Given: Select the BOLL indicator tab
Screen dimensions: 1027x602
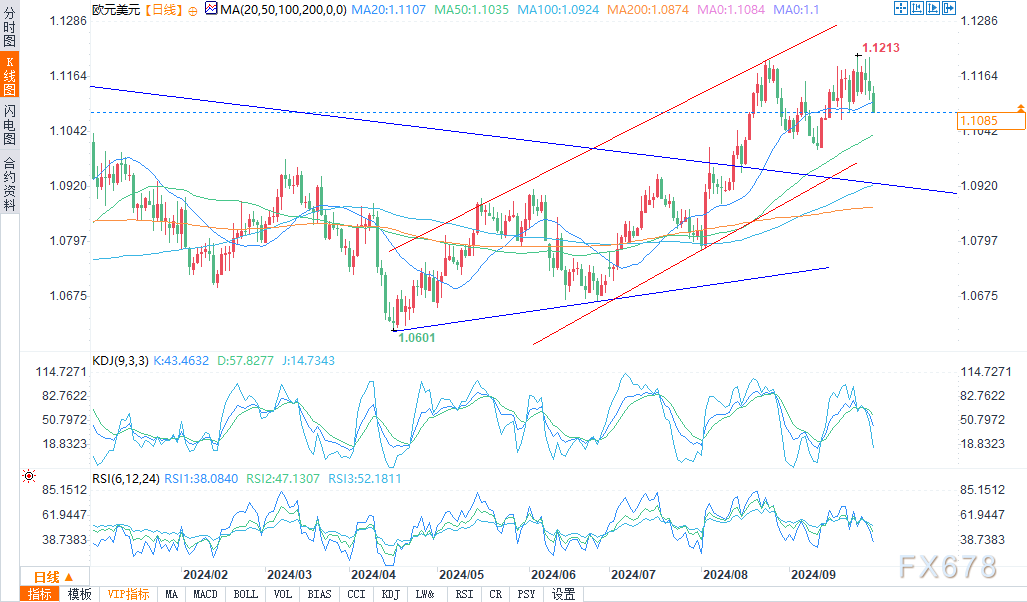Looking at the screenshot, I should [246, 594].
